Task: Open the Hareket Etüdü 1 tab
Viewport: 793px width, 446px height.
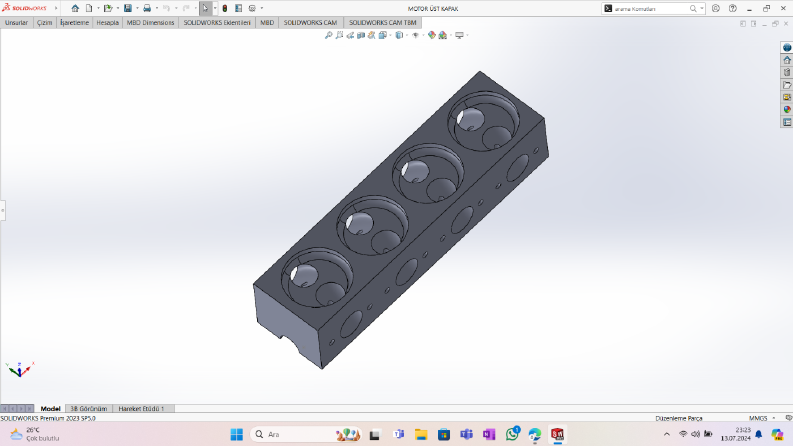Action: pyautogui.click(x=141, y=409)
